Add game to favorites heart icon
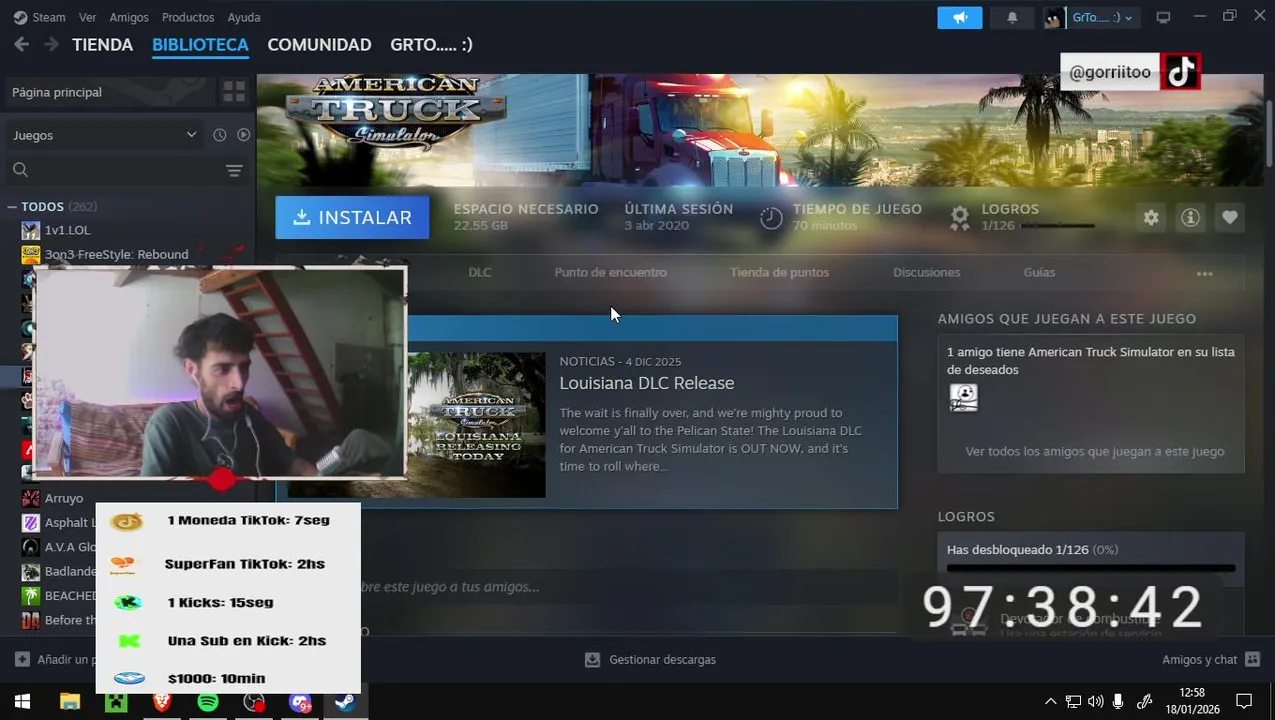The width and height of the screenshot is (1275, 720). tap(1229, 217)
